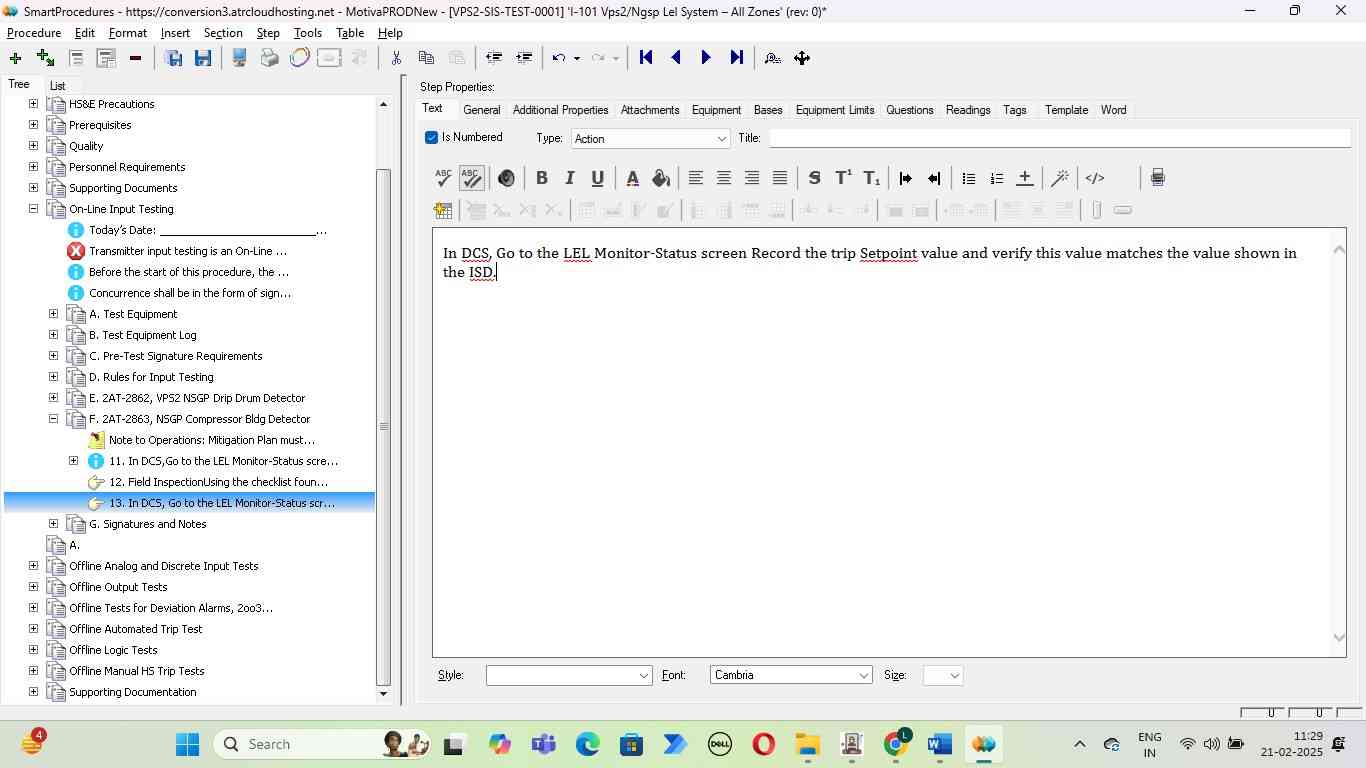Image resolution: width=1366 pixels, height=768 pixels.
Task: Insert a numbered list
Action: coord(996,178)
